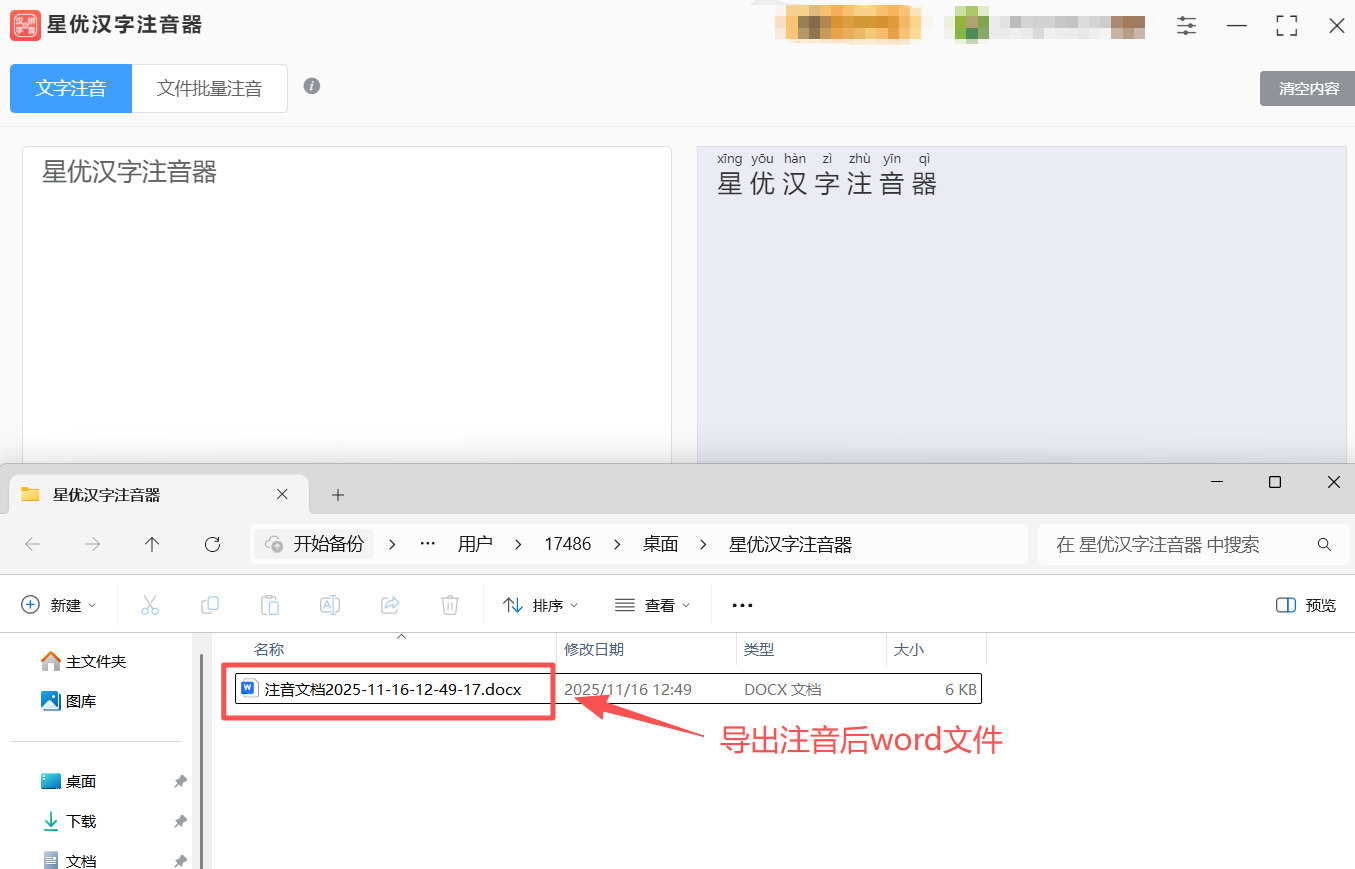This screenshot has width=1355, height=869.
Task: Navigate to 用户 in the breadcrumb
Action: (x=475, y=544)
